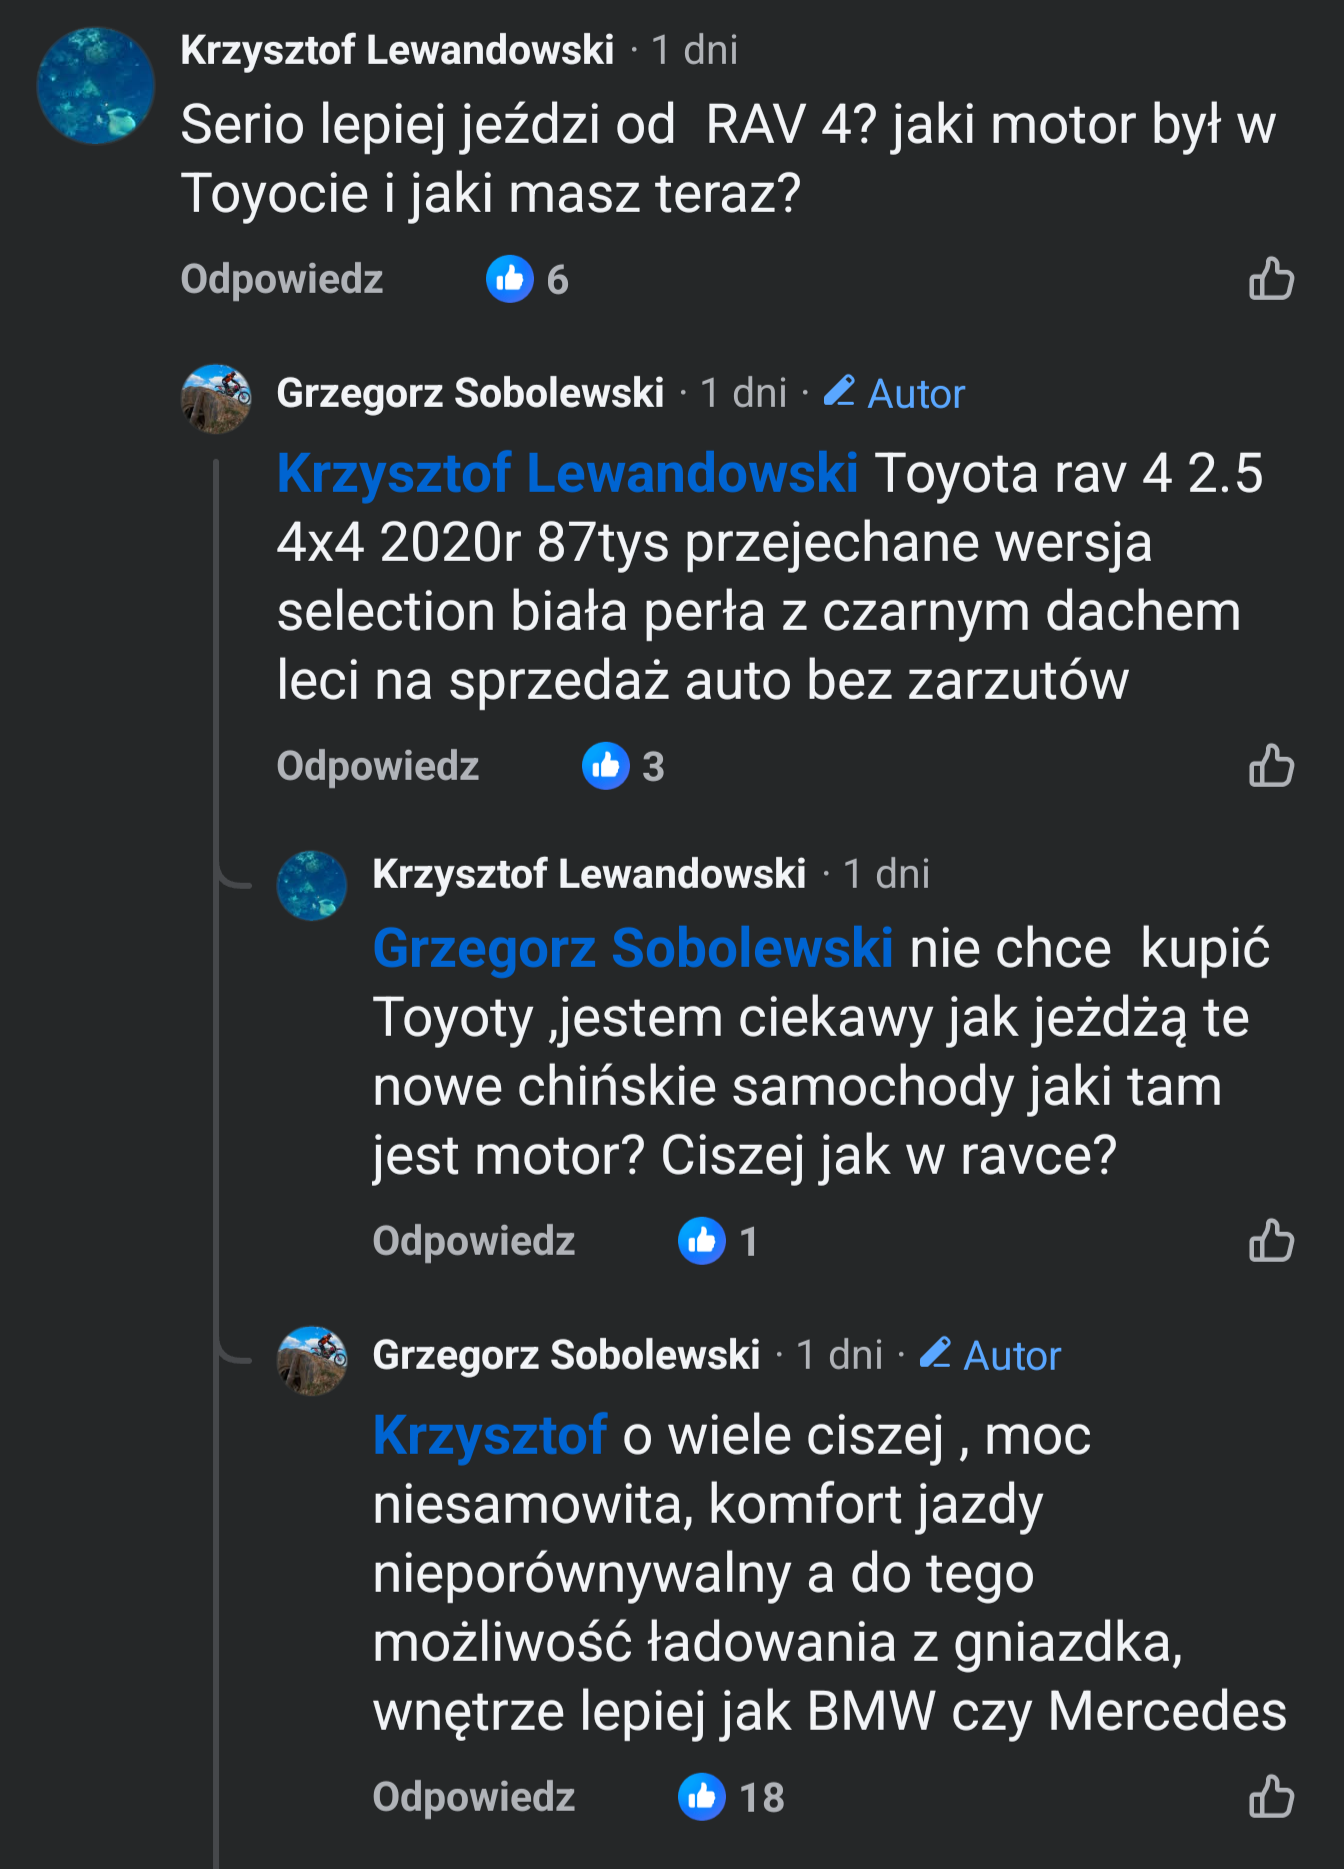The image size is (1344, 1869).
Task: Like the reply about Chinese cars
Action: click(x=1271, y=1241)
